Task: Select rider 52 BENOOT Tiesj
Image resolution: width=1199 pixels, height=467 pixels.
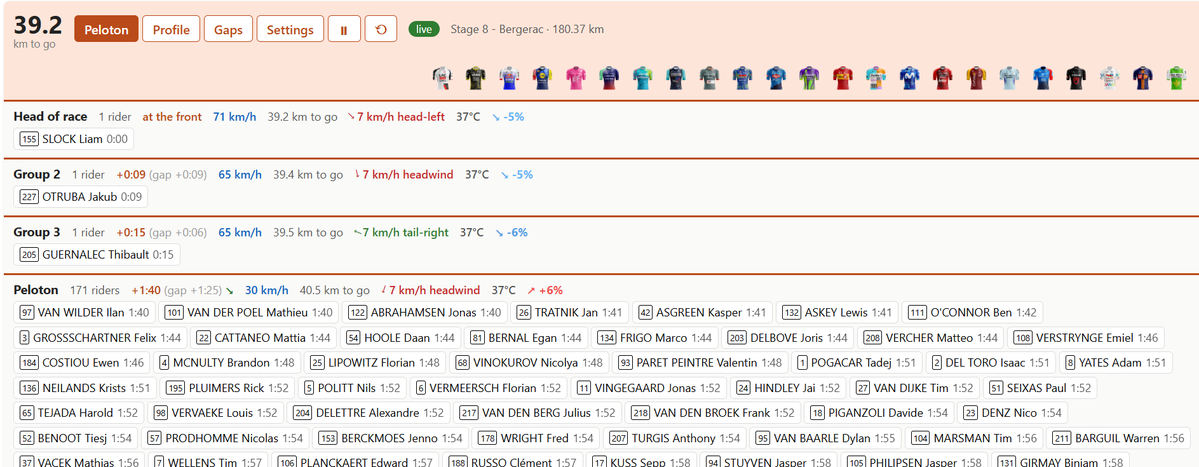Action: [75, 439]
